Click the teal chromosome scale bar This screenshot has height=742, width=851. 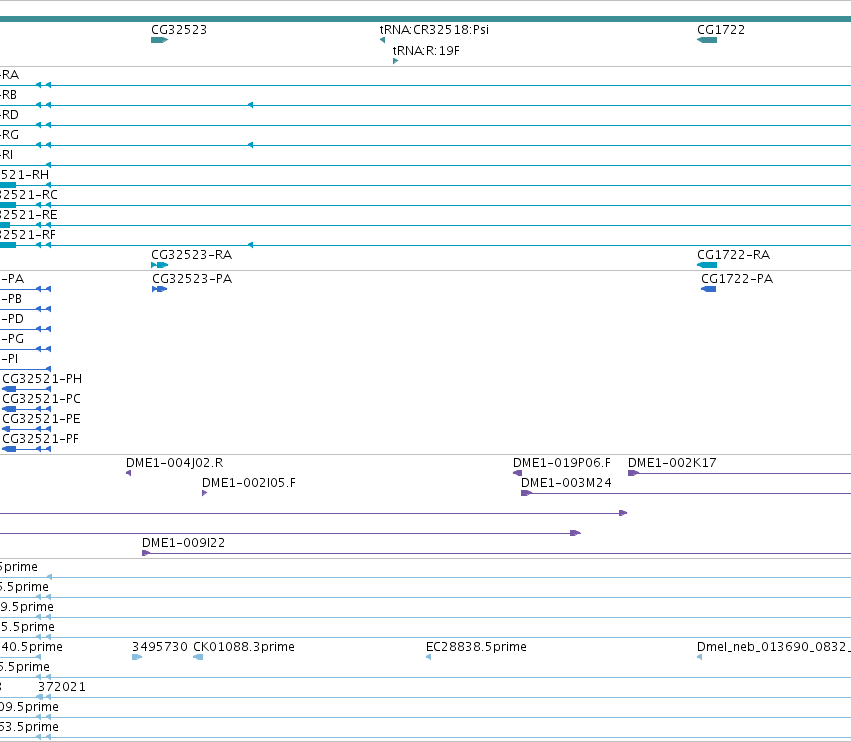[426, 19]
